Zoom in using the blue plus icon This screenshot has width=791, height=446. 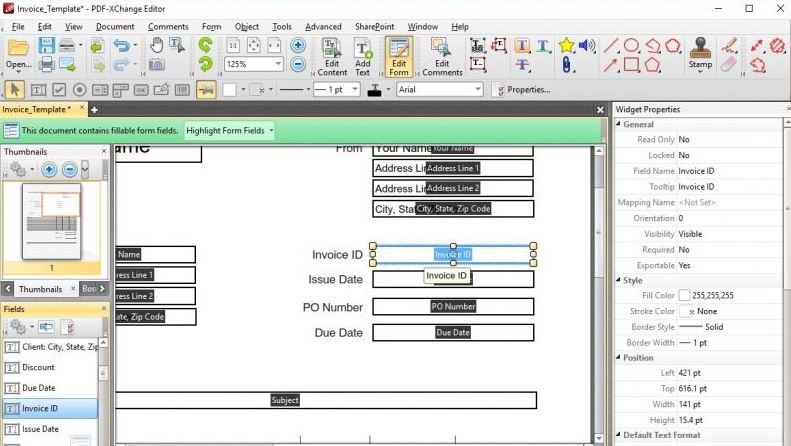[x=298, y=45]
